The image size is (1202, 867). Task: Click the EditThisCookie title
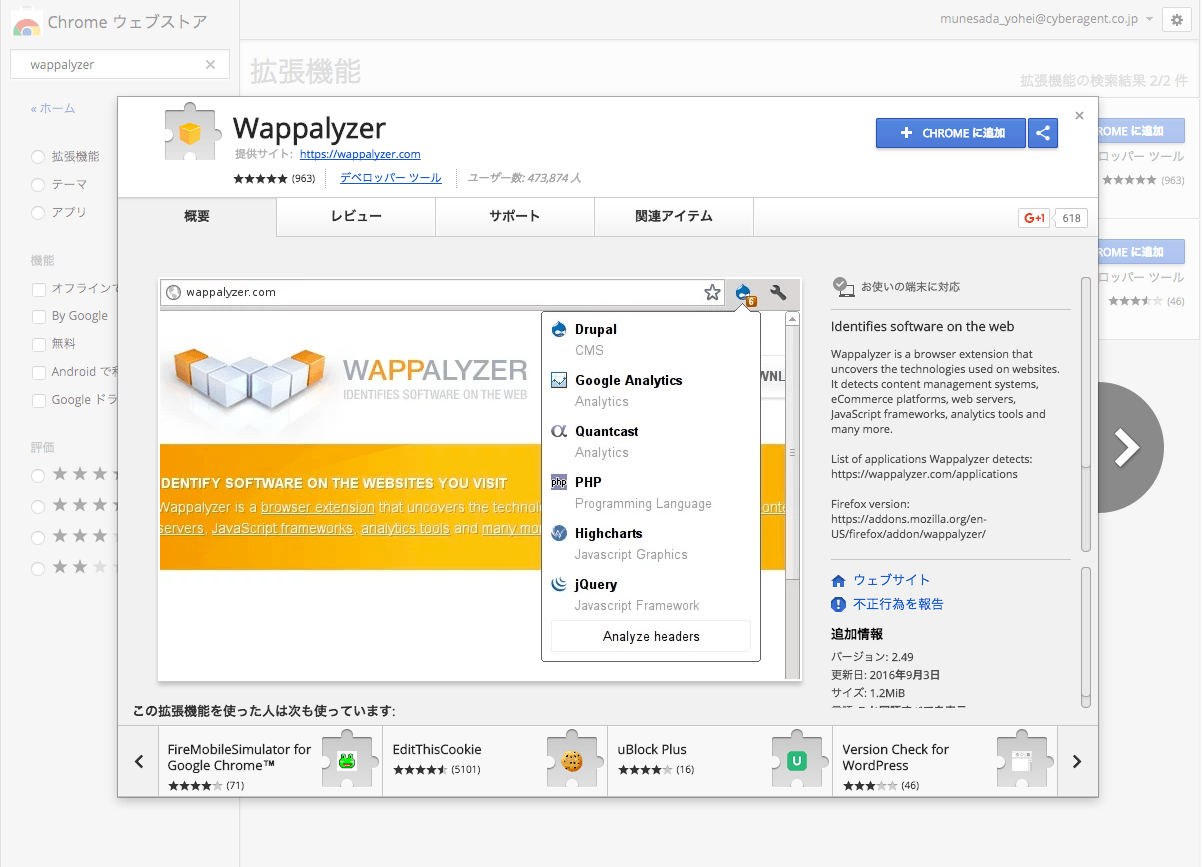437,749
